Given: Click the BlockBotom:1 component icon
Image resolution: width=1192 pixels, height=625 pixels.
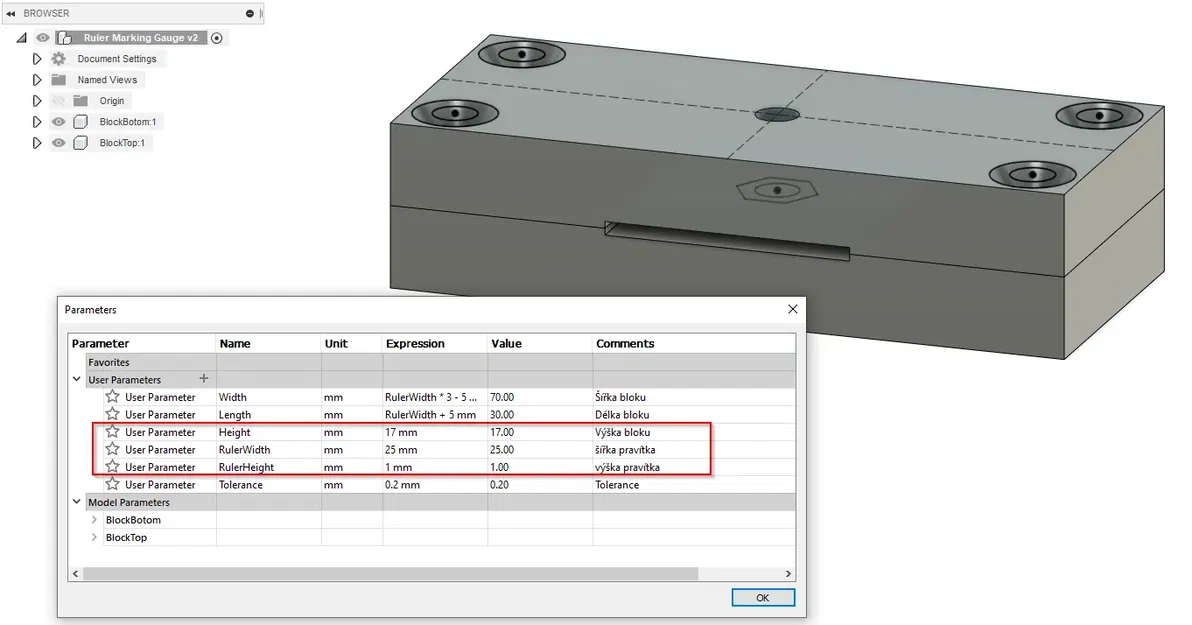Looking at the screenshot, I should pos(81,122).
